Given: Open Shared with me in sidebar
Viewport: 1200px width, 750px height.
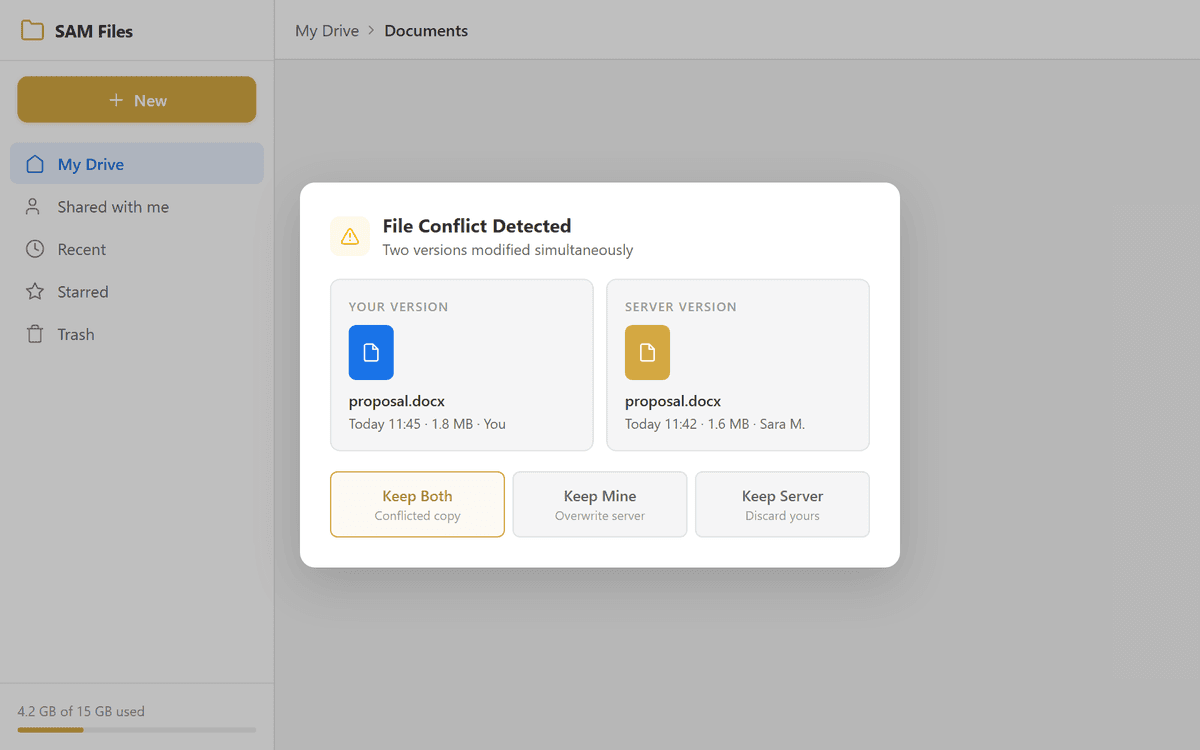Looking at the screenshot, I should tap(113, 207).
